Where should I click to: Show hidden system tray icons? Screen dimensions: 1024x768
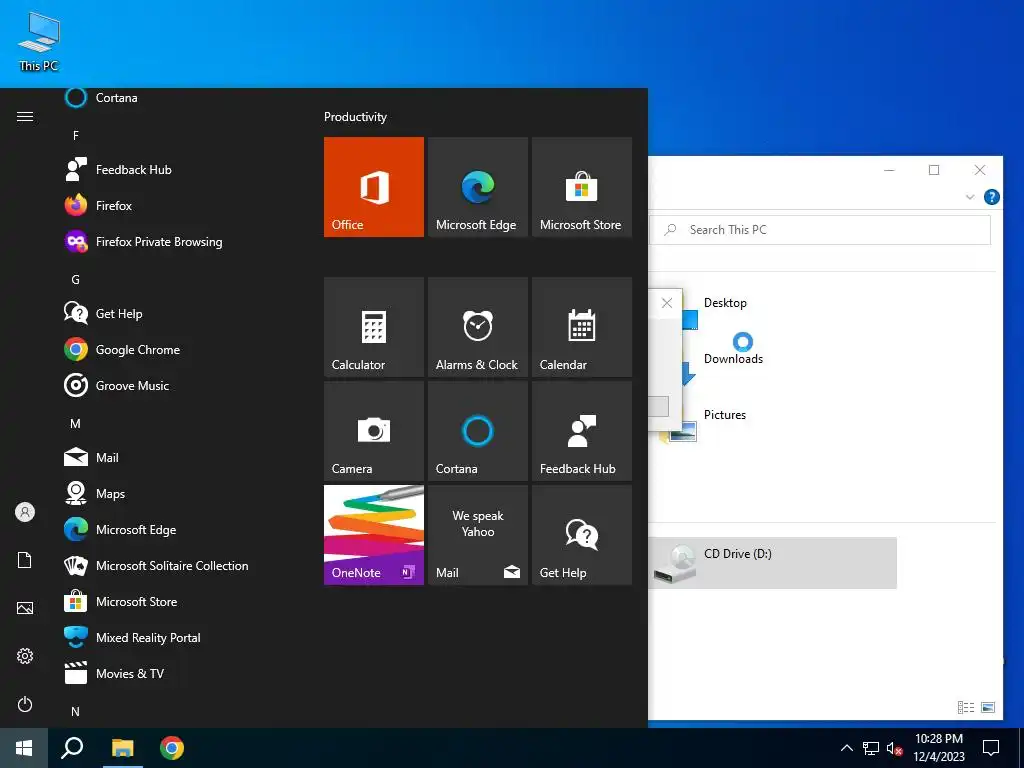pos(846,748)
